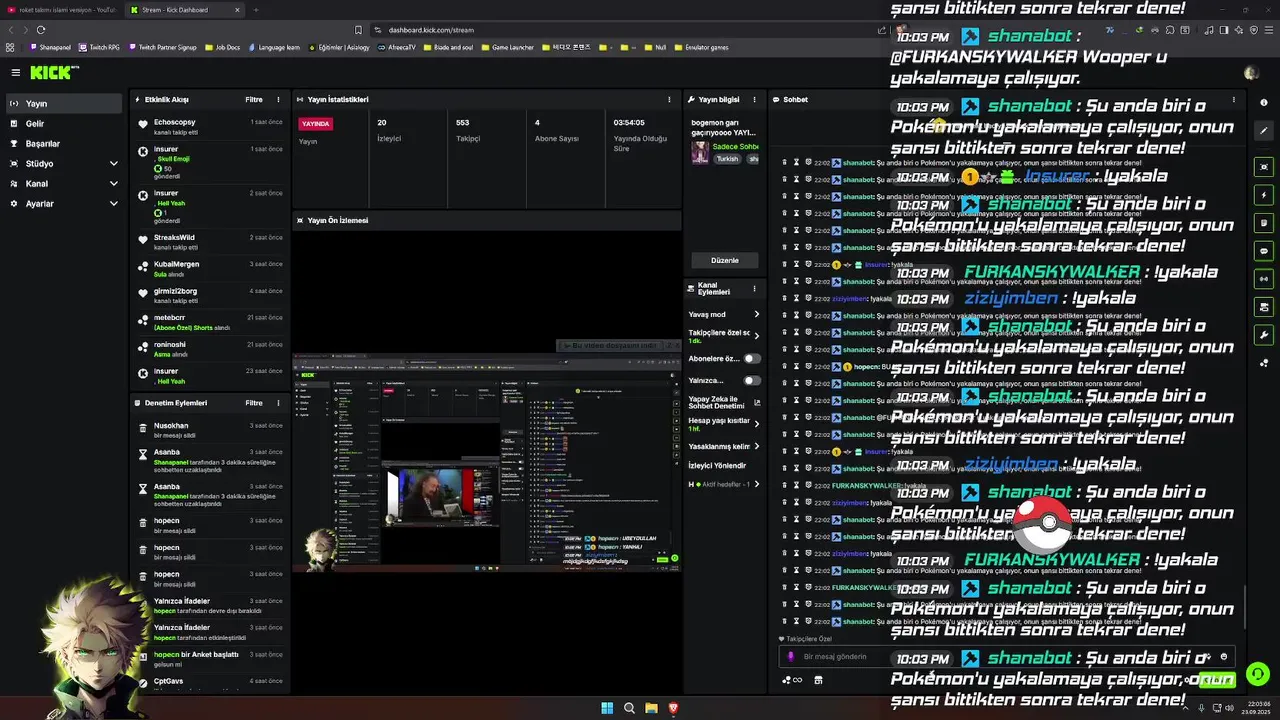Screen dimensions: 1280x720
Task: Click the StreaksWild activity entry
Action: click(x=212, y=242)
